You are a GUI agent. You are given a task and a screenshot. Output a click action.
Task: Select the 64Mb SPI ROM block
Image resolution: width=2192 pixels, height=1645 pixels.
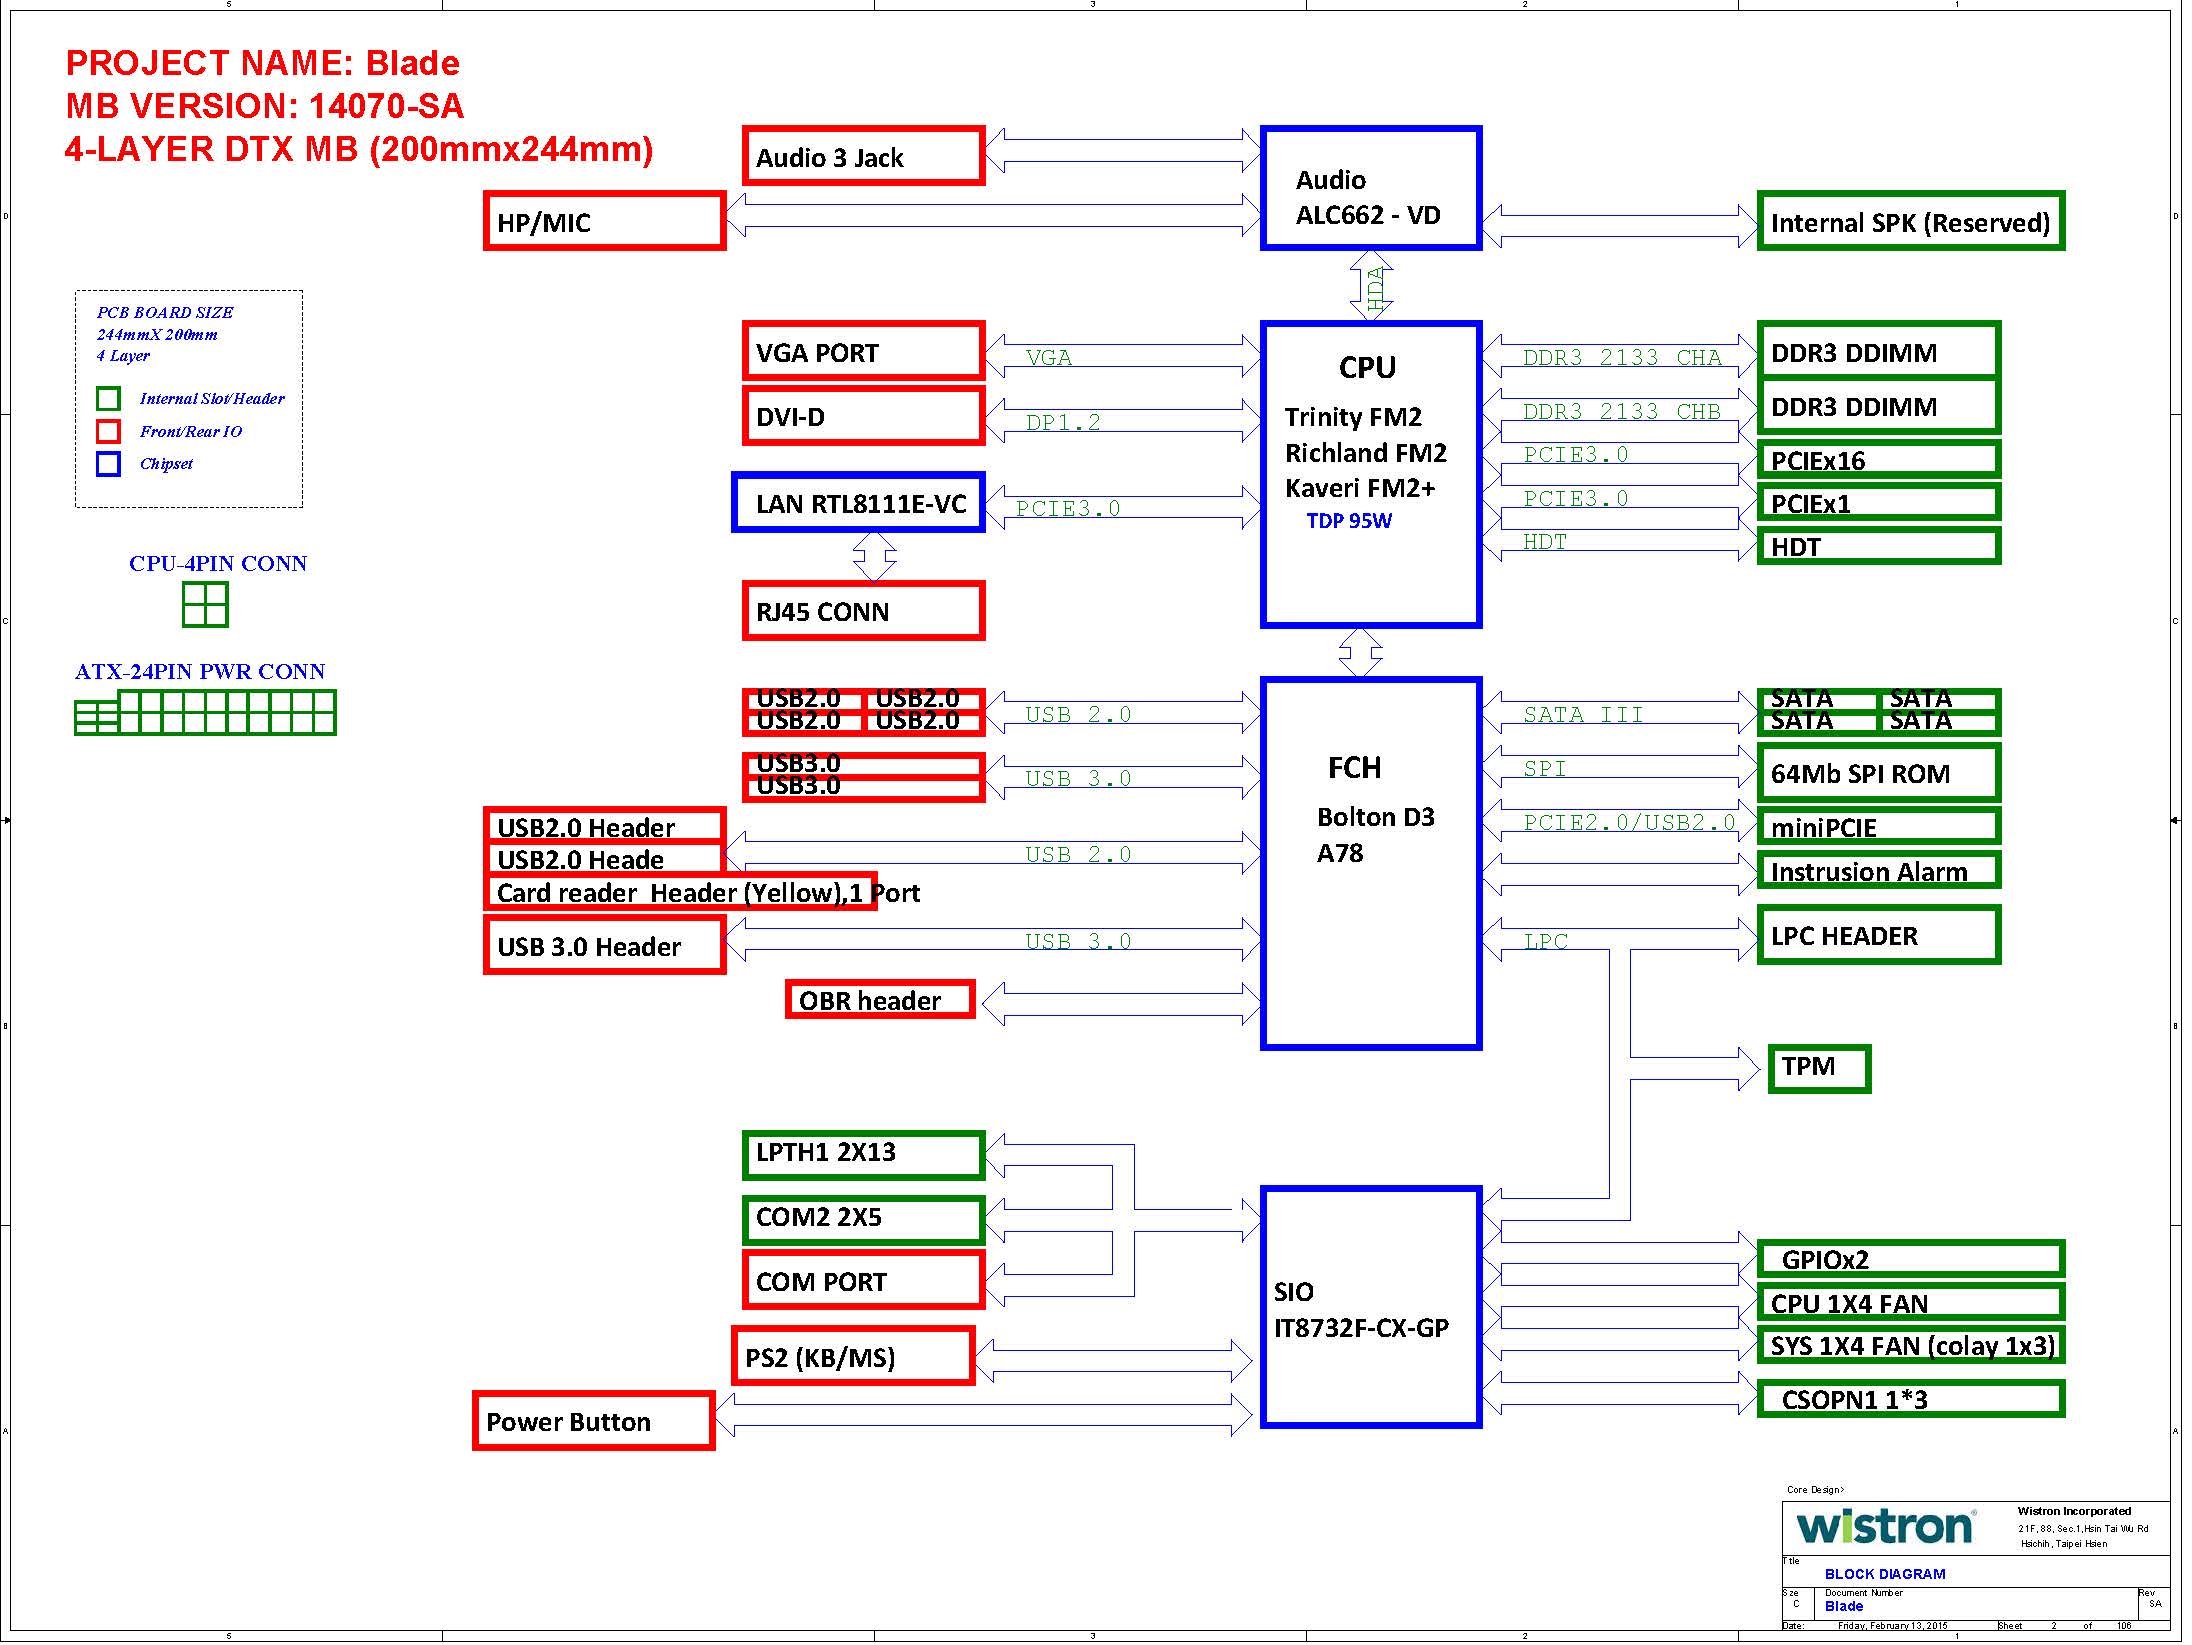tap(1879, 773)
